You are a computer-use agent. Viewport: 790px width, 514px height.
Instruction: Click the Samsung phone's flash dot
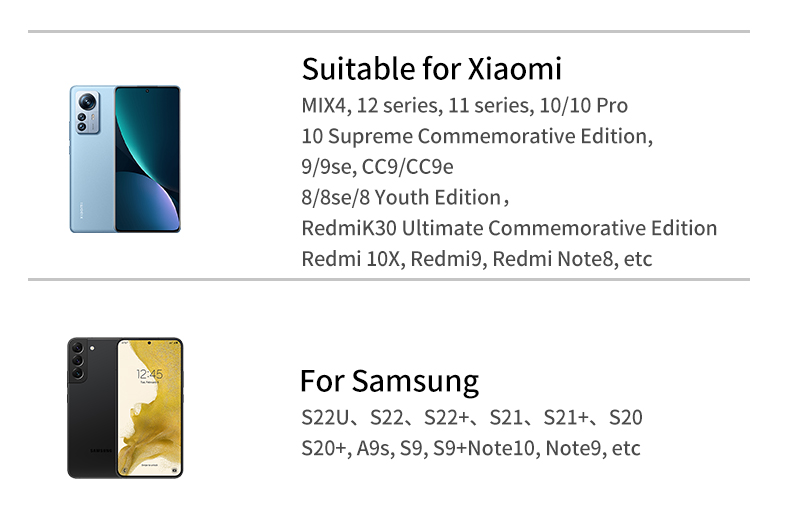coord(92,348)
